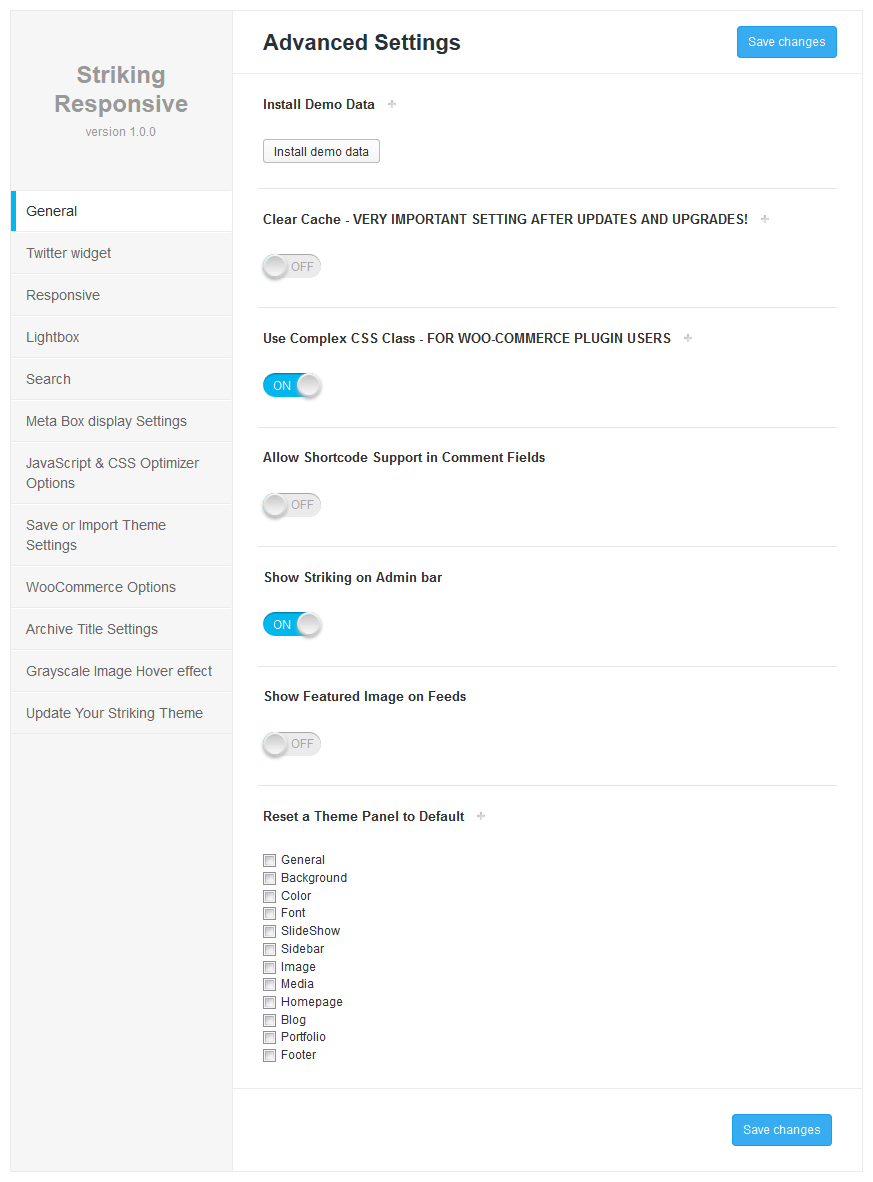Enable Show Featured Image on Feeds toggle

pyautogui.click(x=292, y=743)
